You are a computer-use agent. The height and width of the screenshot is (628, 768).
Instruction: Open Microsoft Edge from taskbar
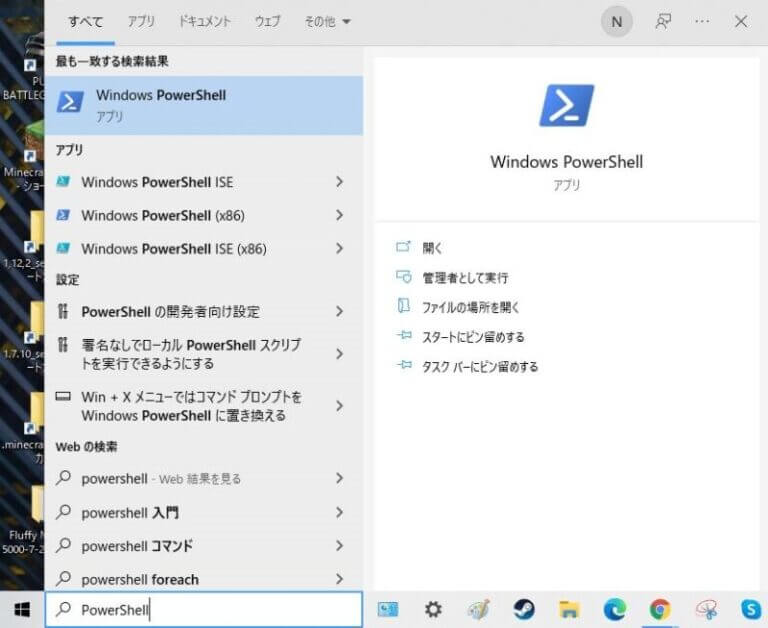click(x=615, y=610)
